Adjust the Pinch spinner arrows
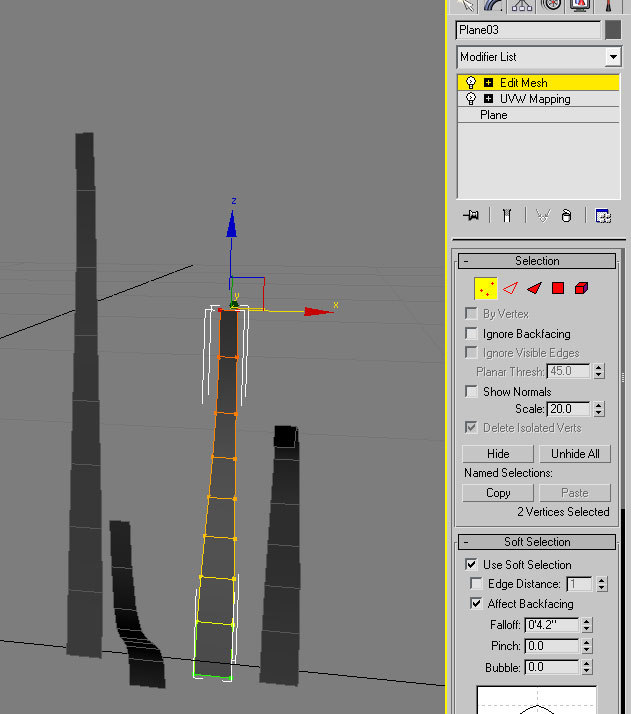 [587, 646]
